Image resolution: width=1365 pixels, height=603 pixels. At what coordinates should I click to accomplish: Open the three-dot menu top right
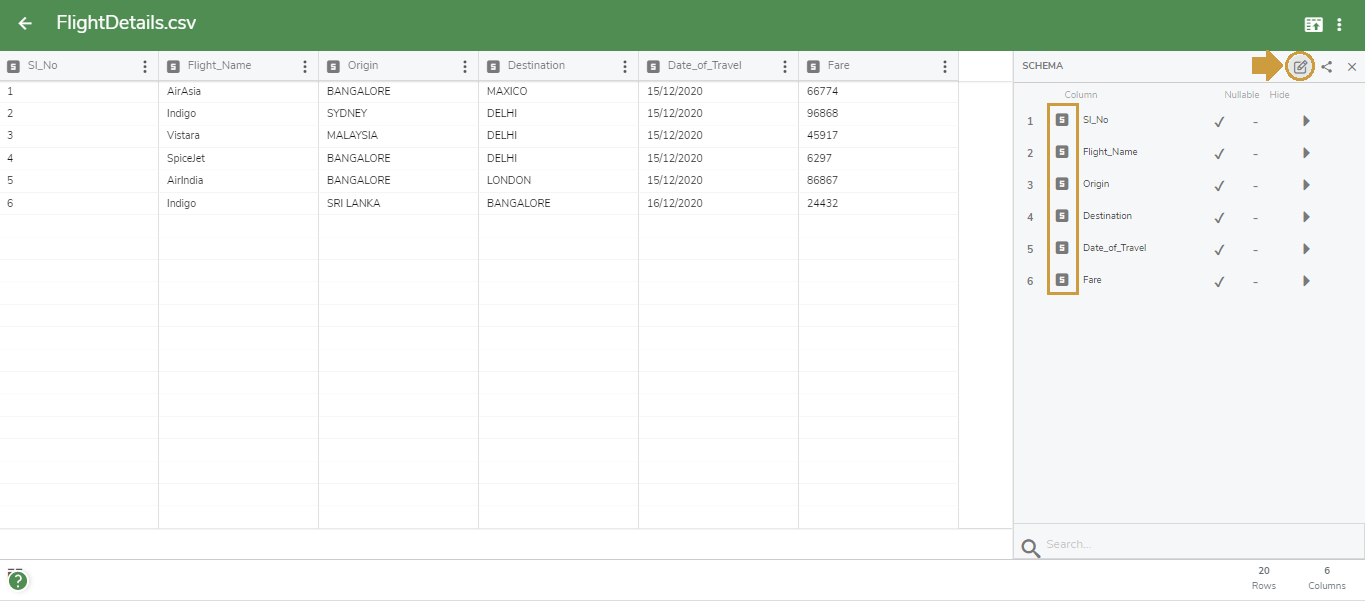point(1340,22)
